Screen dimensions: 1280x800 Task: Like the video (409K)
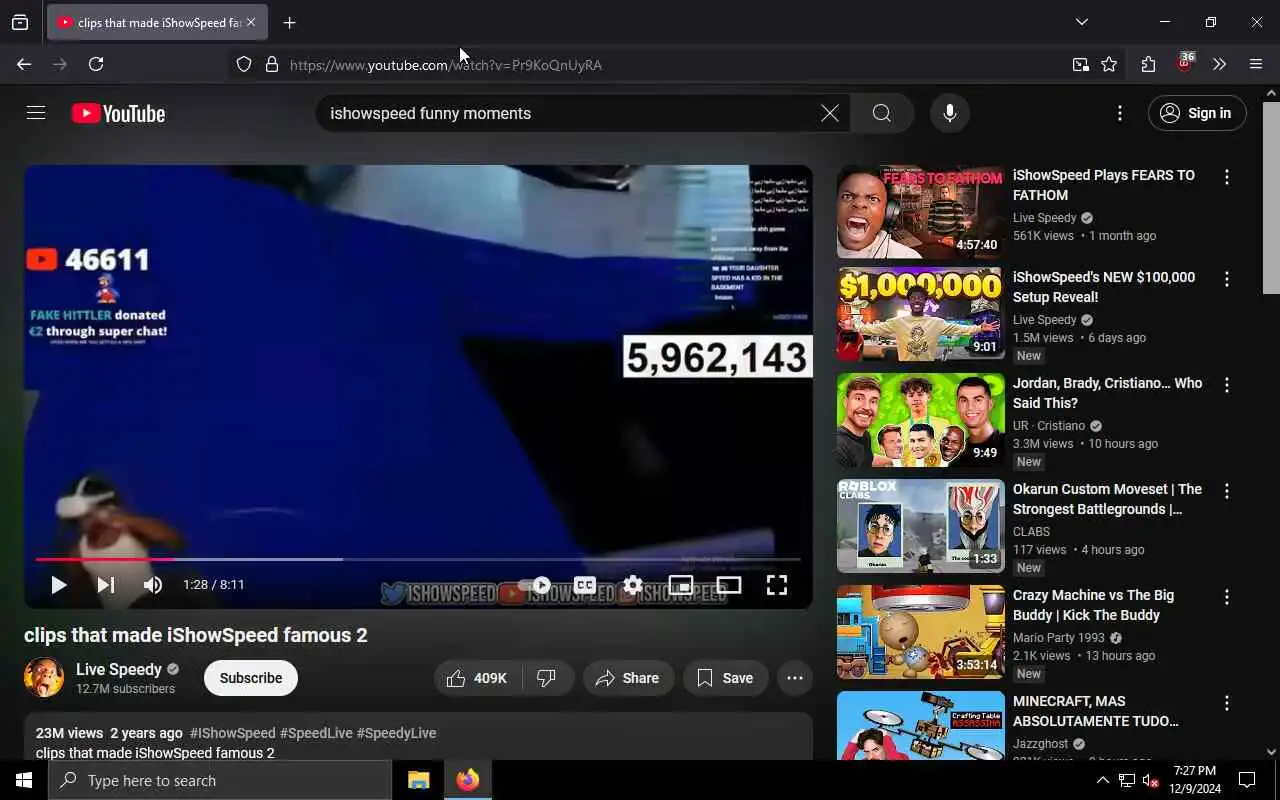(x=477, y=678)
